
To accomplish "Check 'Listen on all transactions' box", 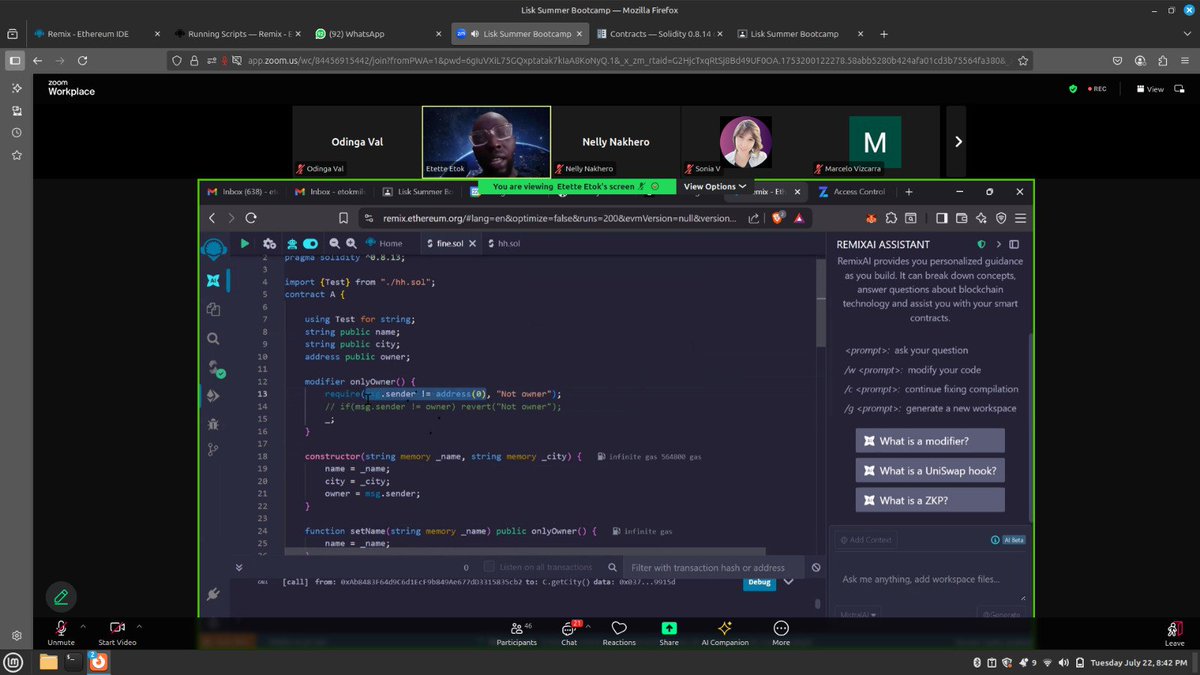I will 490,567.
